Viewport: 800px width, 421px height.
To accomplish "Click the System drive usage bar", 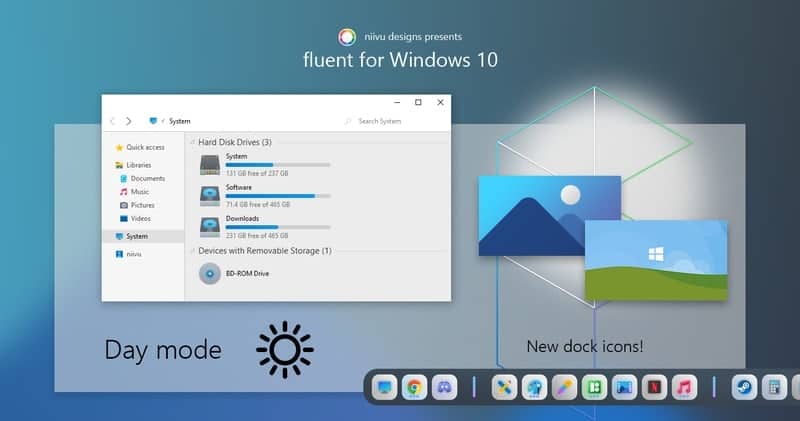I will pyautogui.click(x=278, y=165).
